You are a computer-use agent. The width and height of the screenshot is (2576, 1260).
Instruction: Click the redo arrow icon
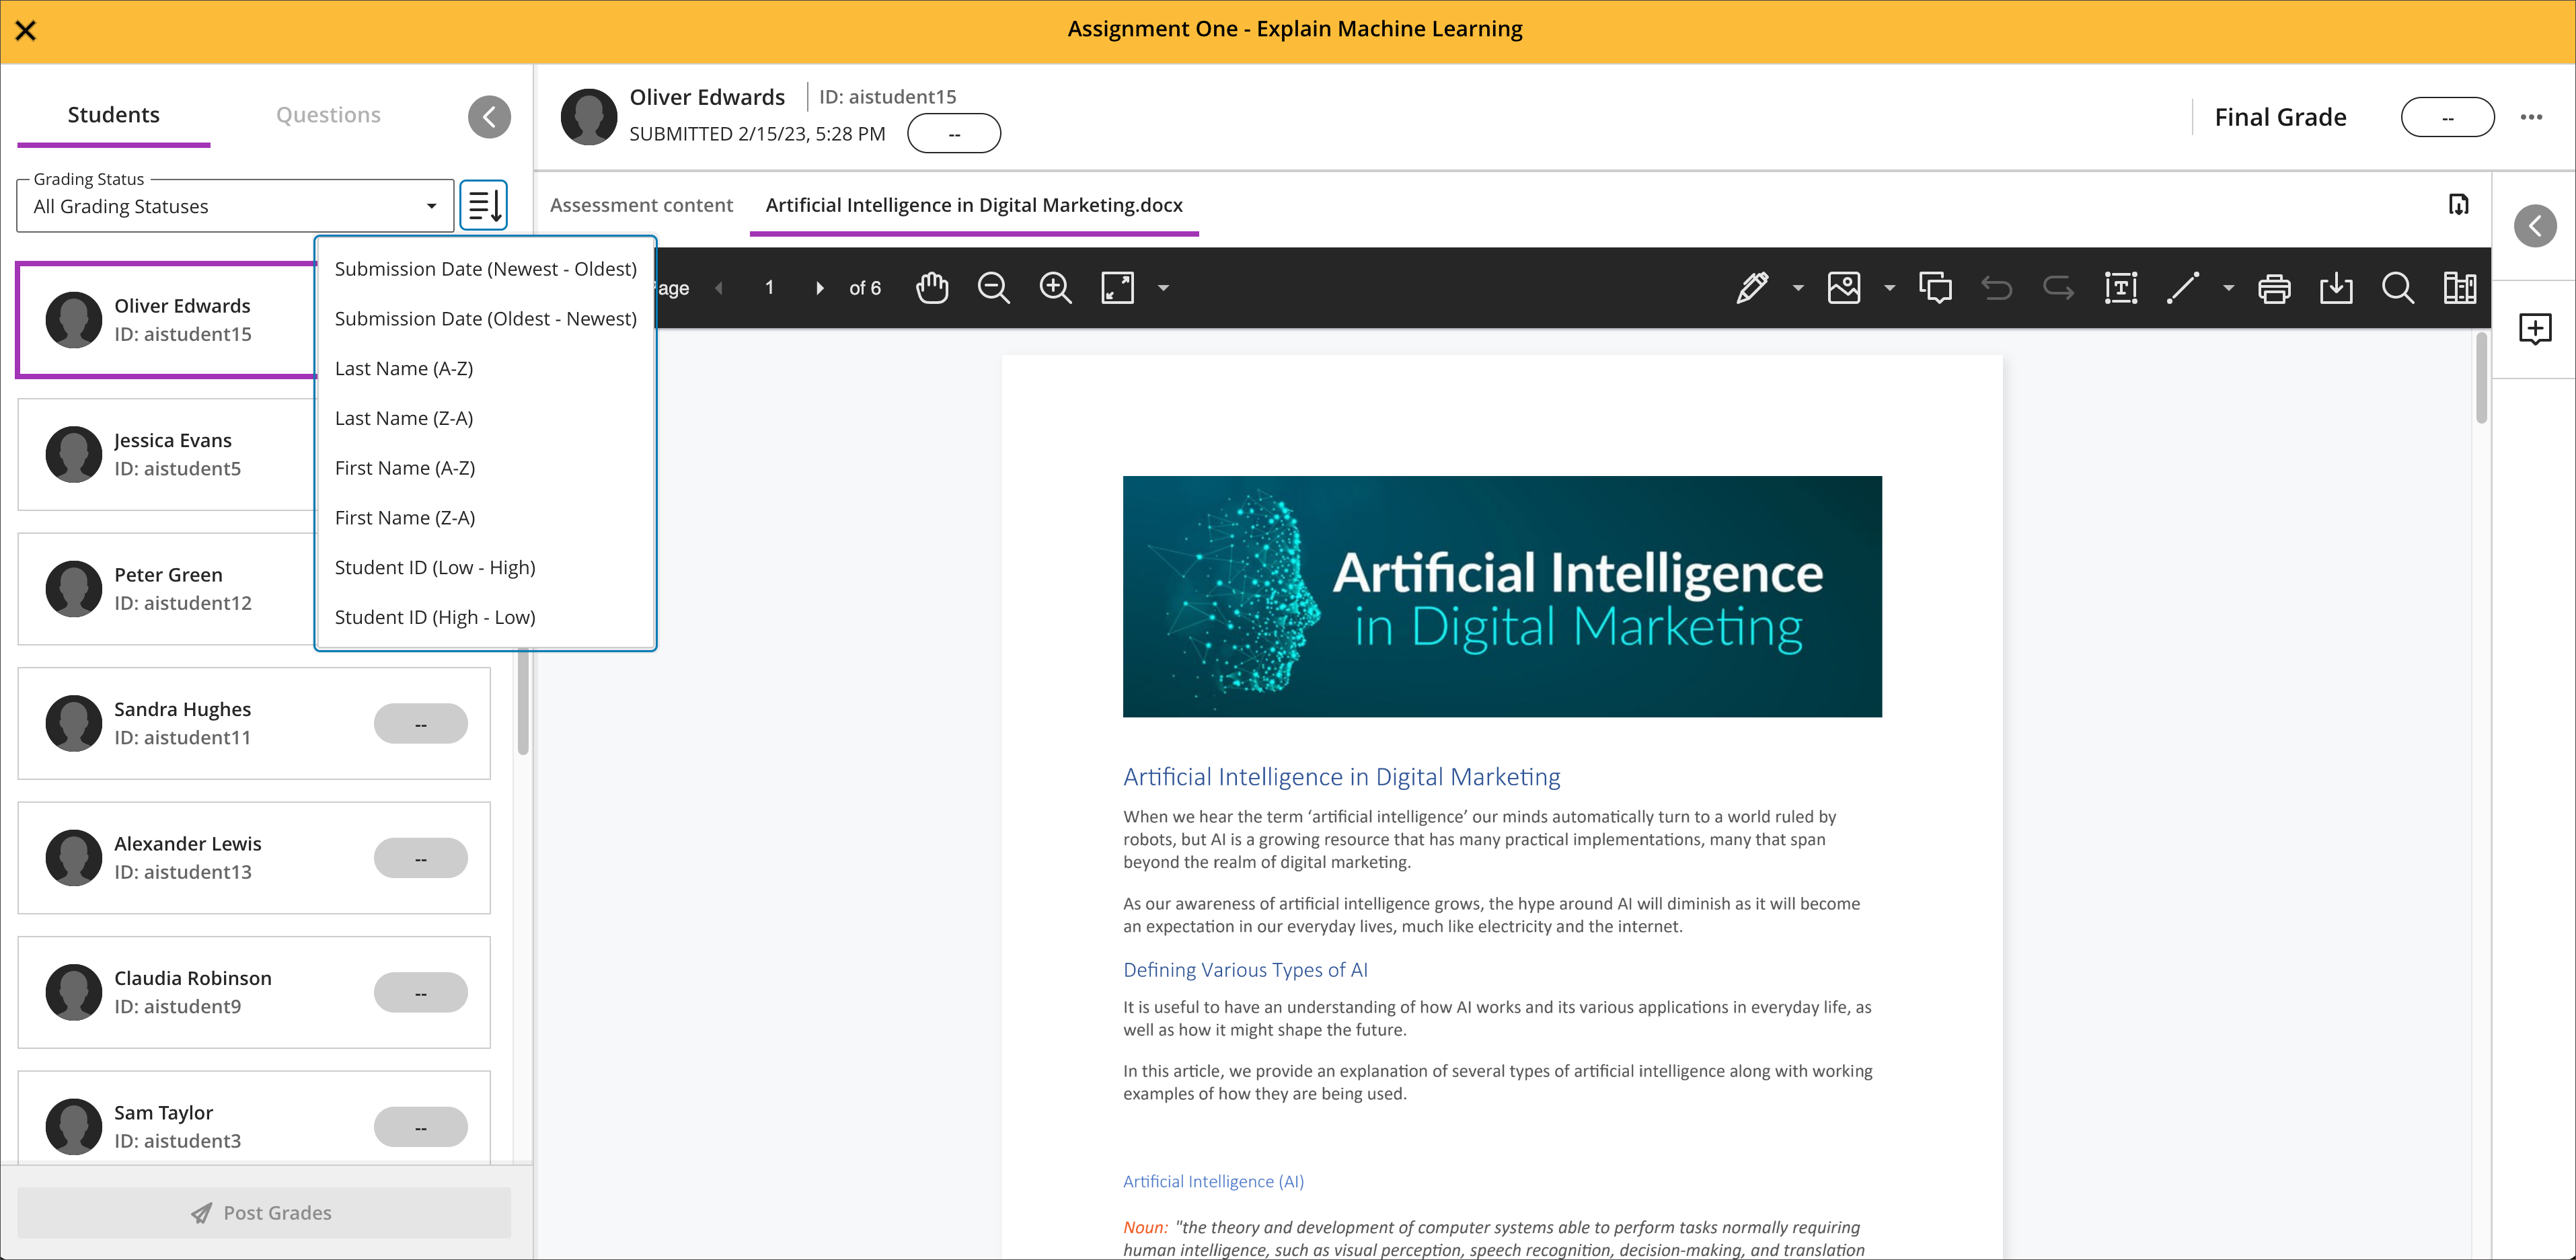(x=2059, y=288)
